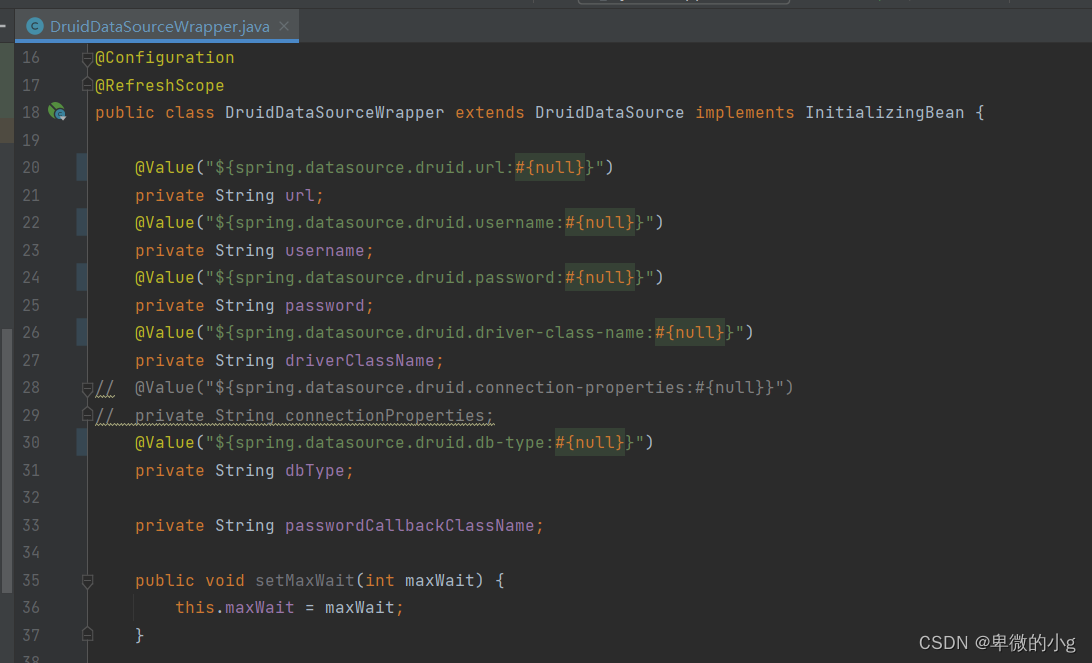The width and height of the screenshot is (1092, 663).
Task: Click the driver-class-name property string
Action: pyautogui.click(x=479, y=333)
